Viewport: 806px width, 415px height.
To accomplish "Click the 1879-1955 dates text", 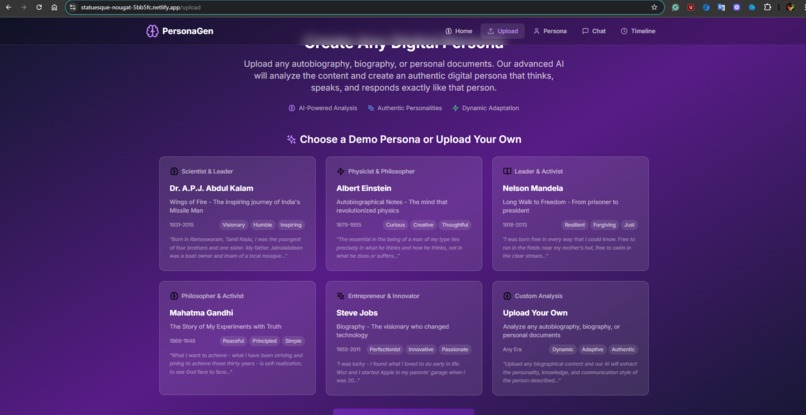I will coord(349,225).
